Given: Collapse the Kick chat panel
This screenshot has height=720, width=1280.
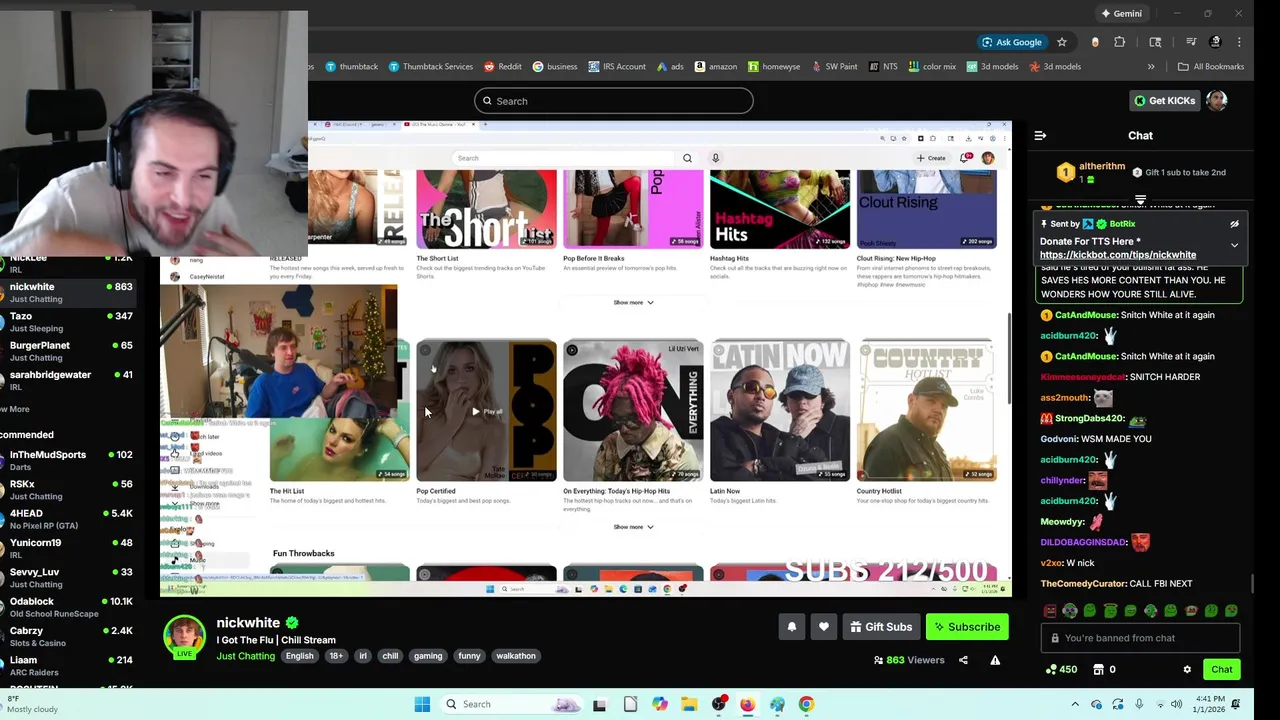Looking at the screenshot, I should 1040,135.
